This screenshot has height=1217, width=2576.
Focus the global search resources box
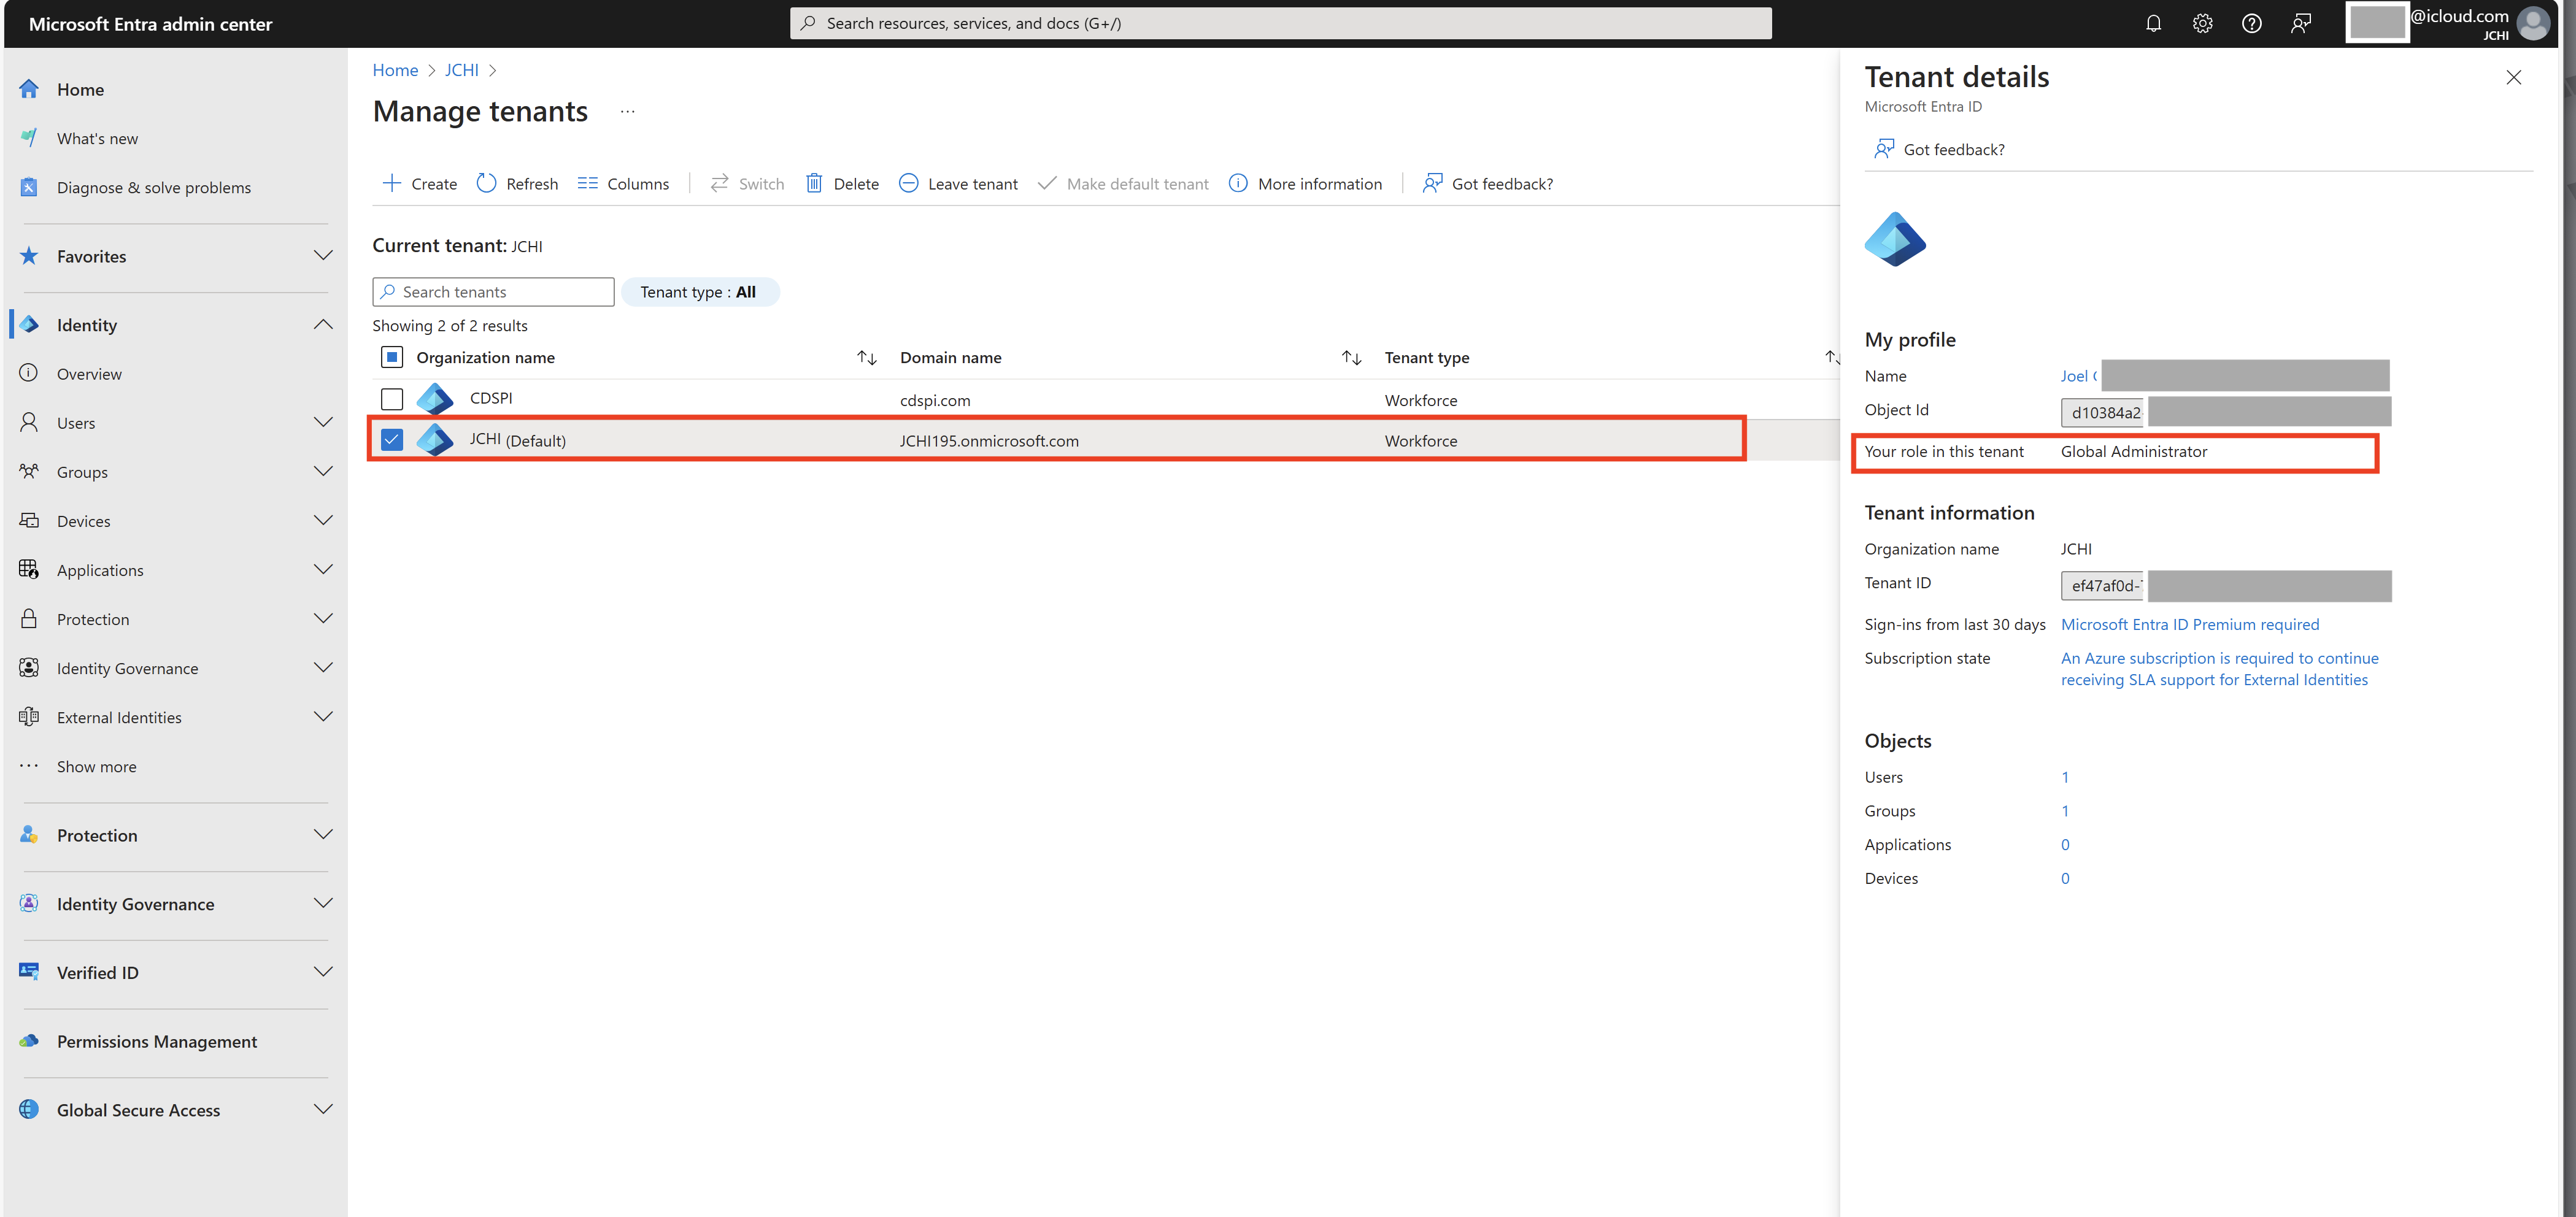click(x=1280, y=23)
